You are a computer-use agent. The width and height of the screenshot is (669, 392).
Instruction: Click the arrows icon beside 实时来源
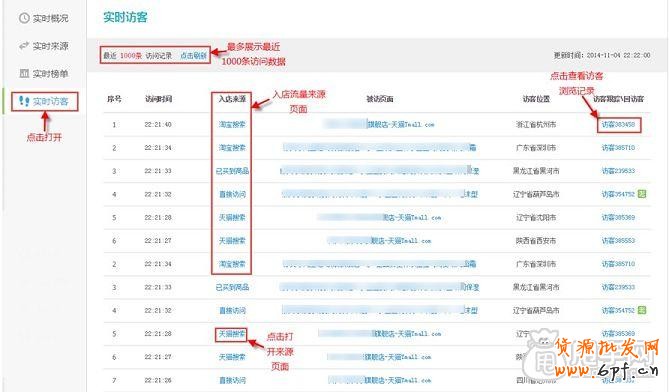[x=24, y=46]
